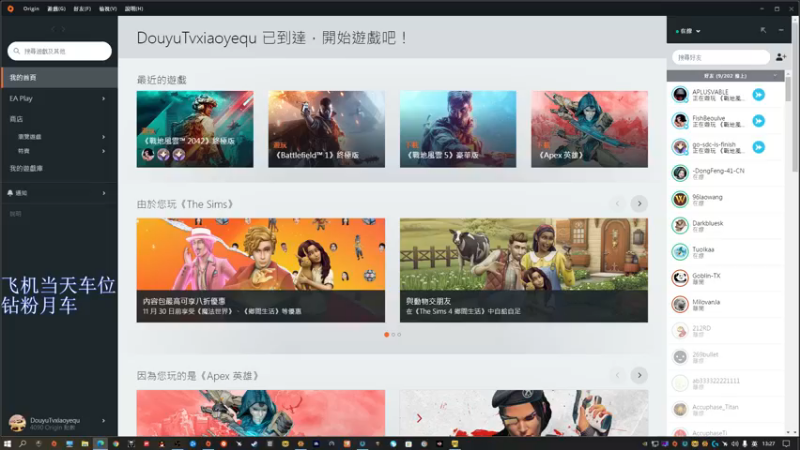Click the Origin logo in the menu bar
Screen dimensions: 800x450
click(10, 9)
